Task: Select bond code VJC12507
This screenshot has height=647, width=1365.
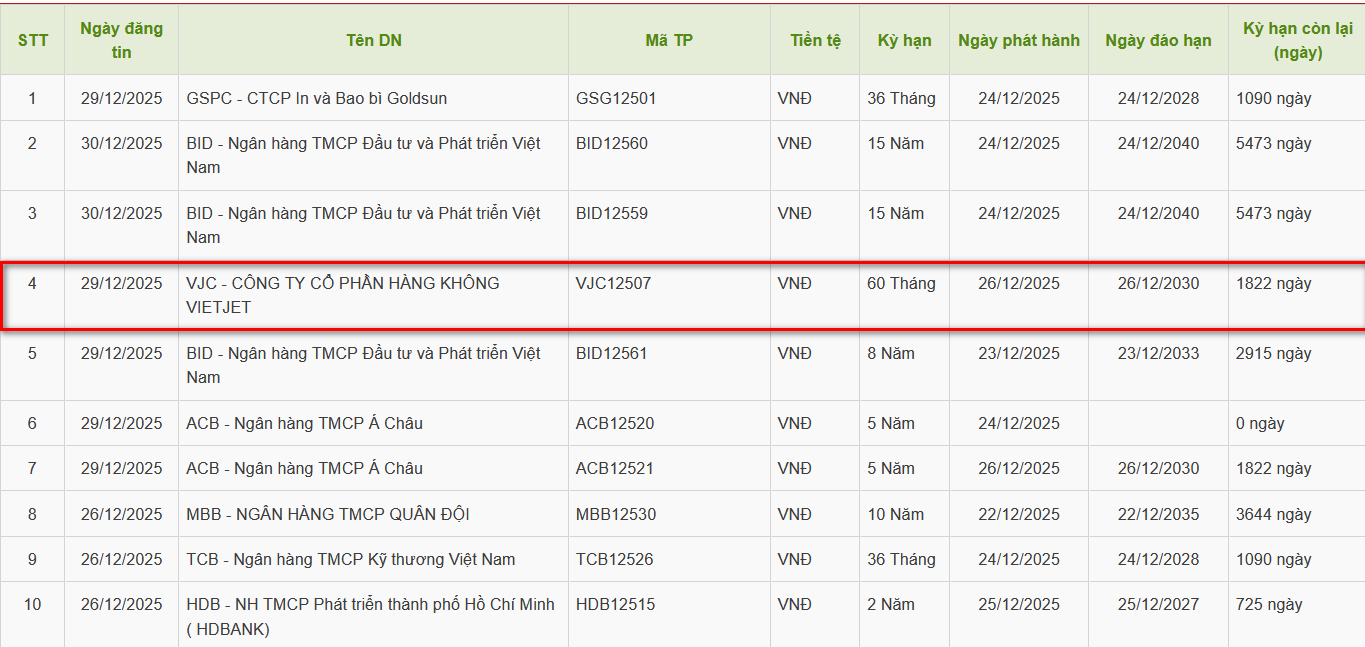Action: tap(613, 283)
